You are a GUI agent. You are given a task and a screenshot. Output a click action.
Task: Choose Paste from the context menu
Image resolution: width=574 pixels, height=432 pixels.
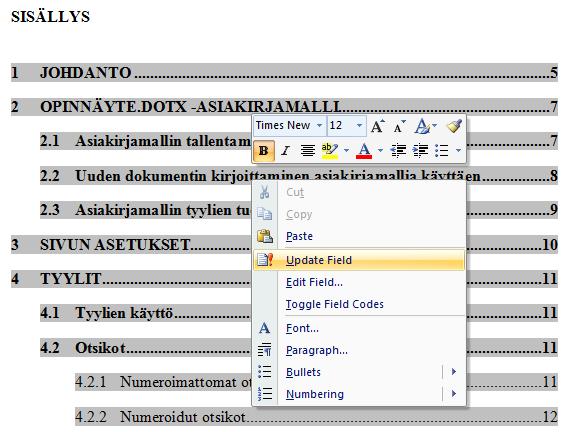pos(359,236)
